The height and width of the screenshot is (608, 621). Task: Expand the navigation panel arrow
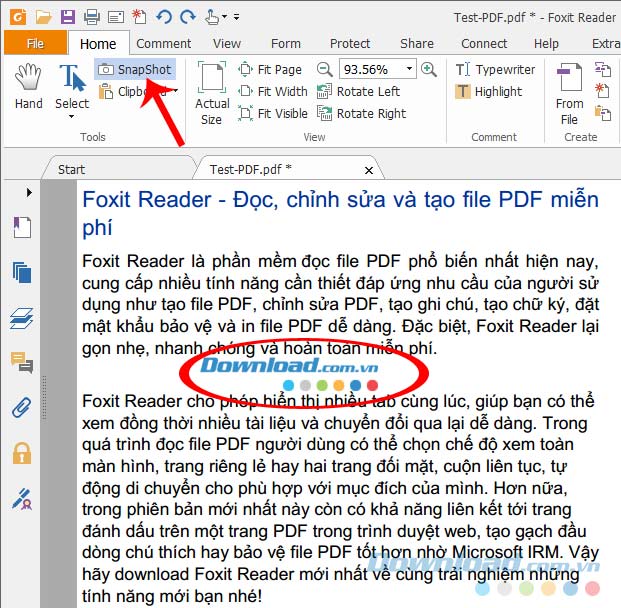[x=29, y=193]
